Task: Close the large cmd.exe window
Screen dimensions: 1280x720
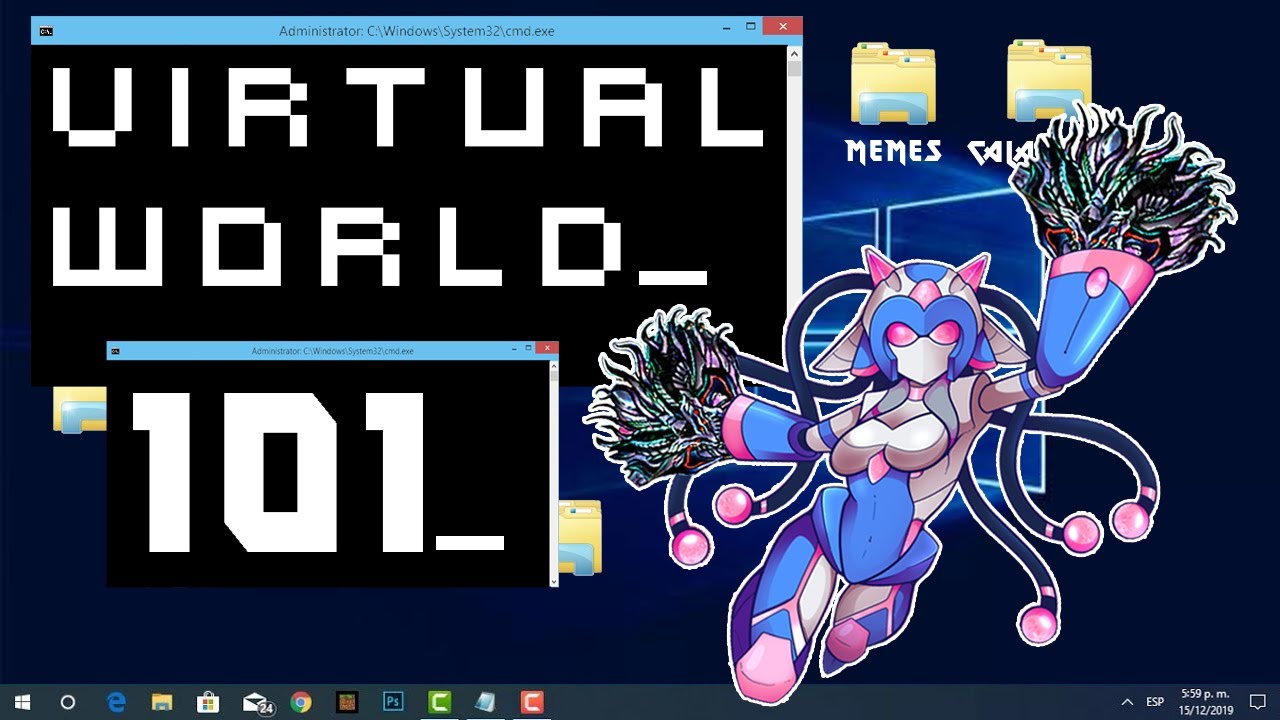Action: pos(782,27)
